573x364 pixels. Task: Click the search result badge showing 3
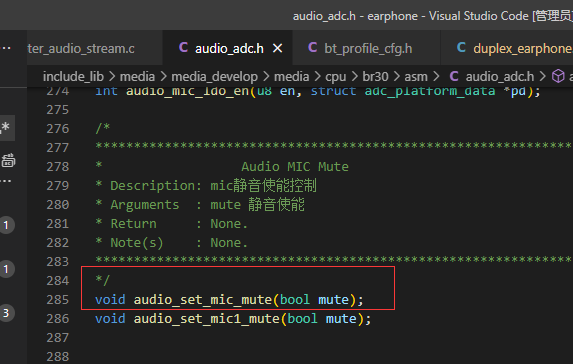(x=6, y=313)
